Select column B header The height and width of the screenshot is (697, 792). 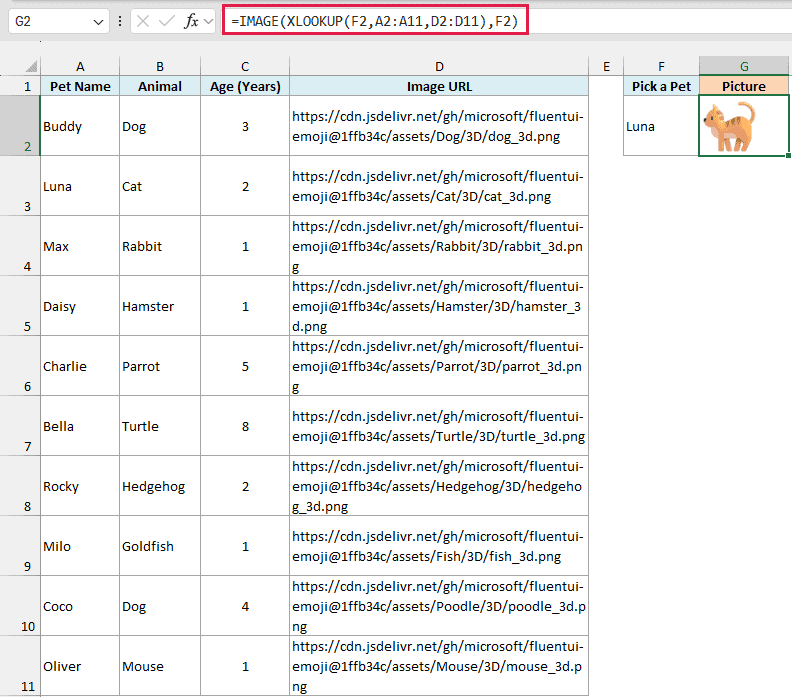pyautogui.click(x=160, y=66)
